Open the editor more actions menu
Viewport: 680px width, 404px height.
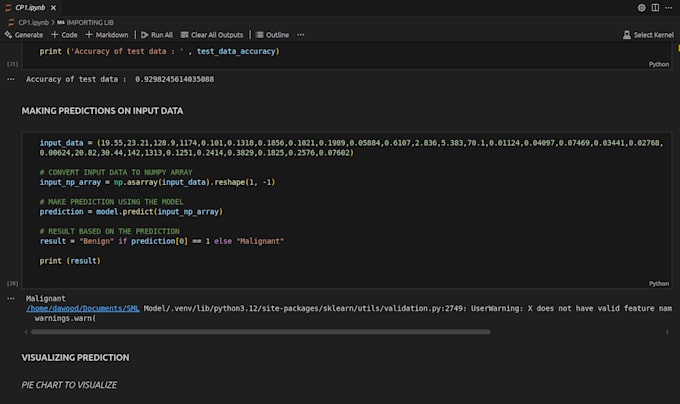(x=670, y=7)
